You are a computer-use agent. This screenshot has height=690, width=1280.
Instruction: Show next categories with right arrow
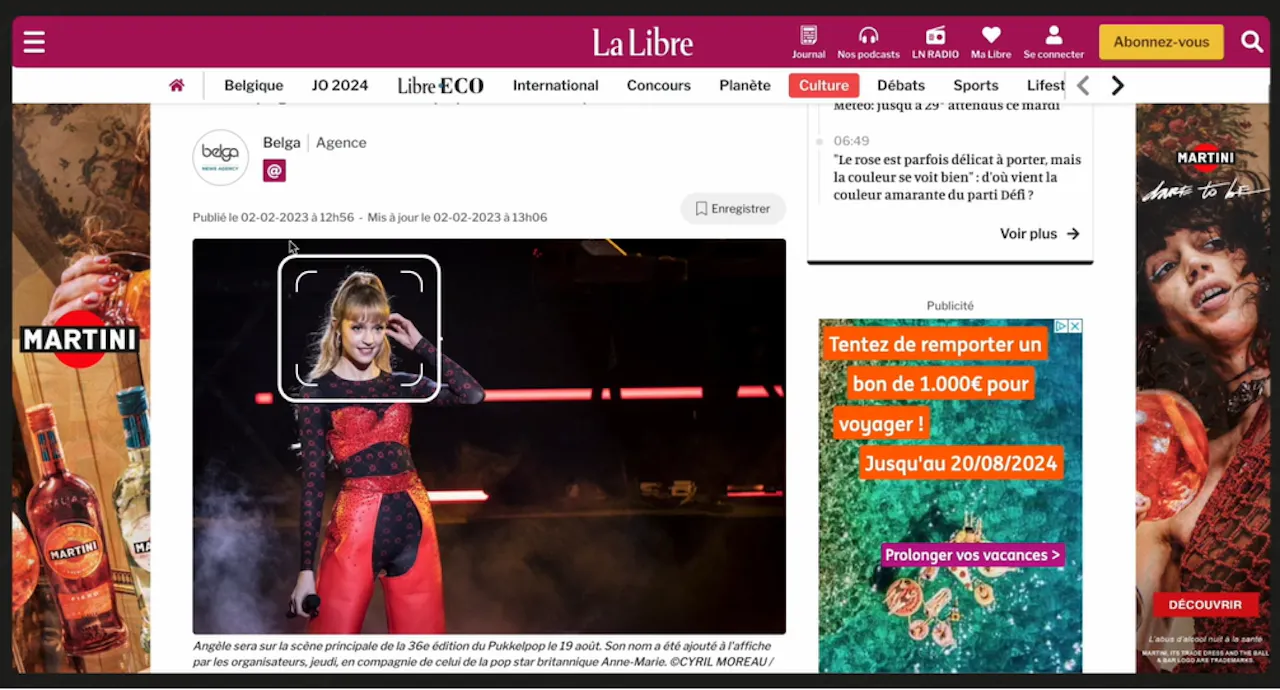coord(1117,86)
